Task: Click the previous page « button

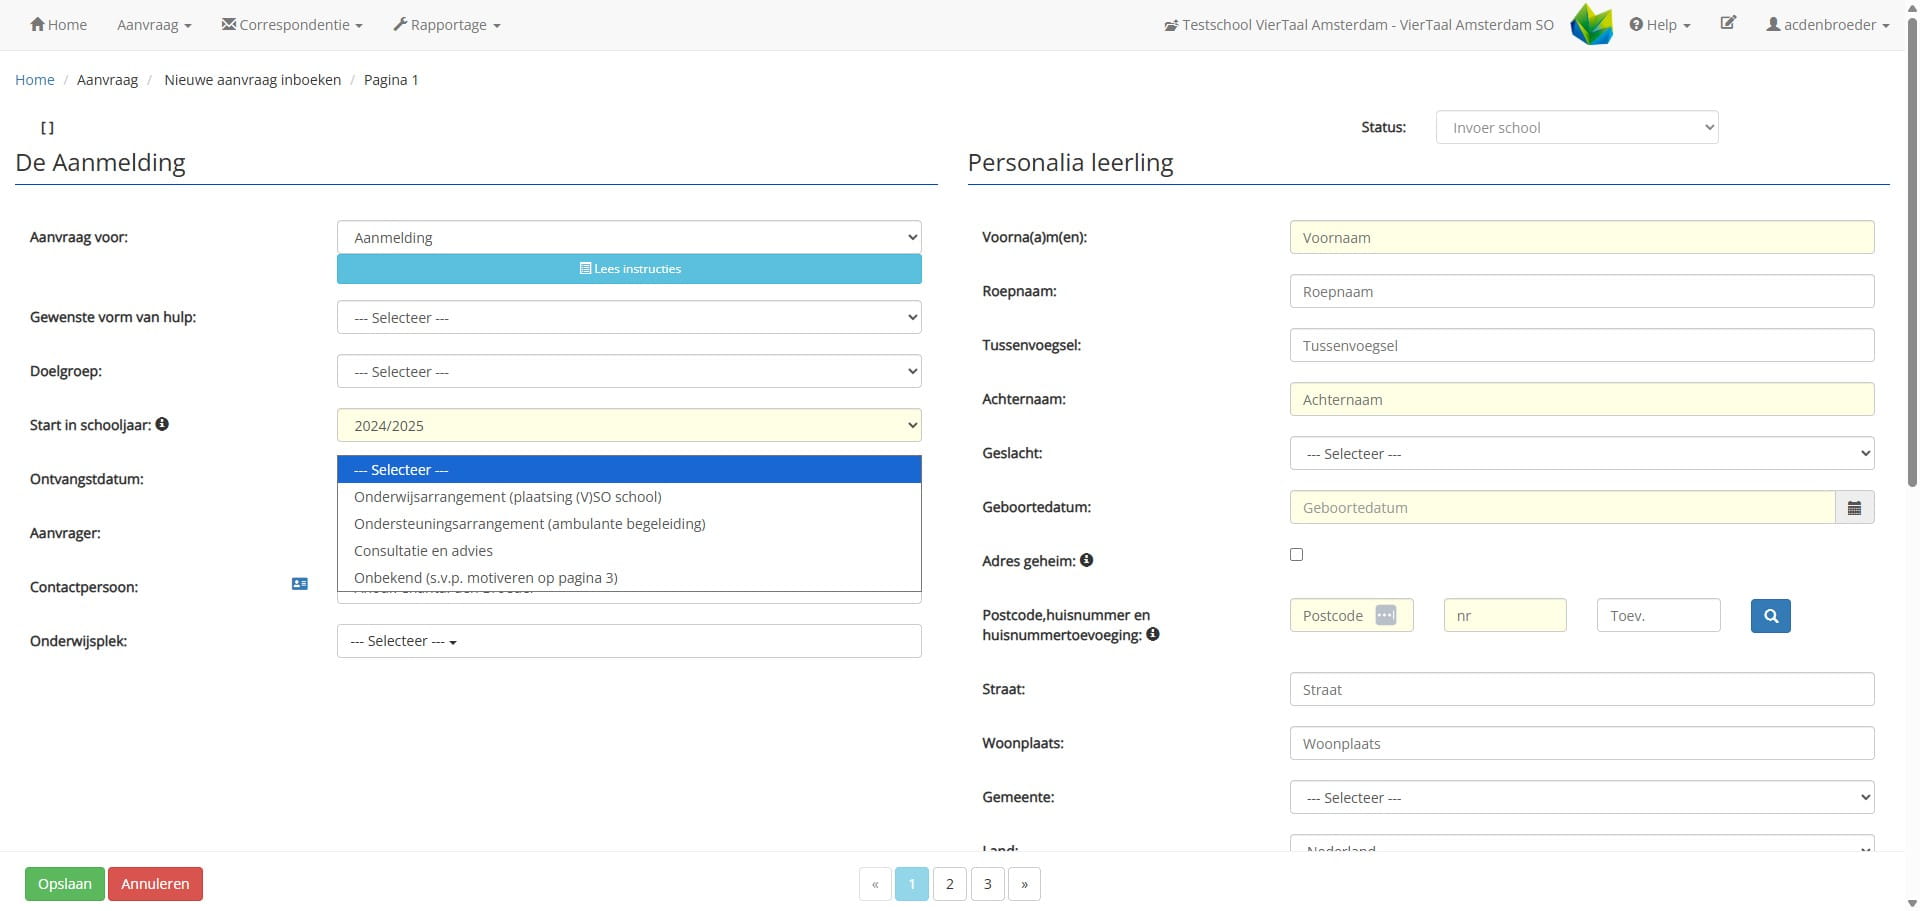Action: (x=875, y=884)
